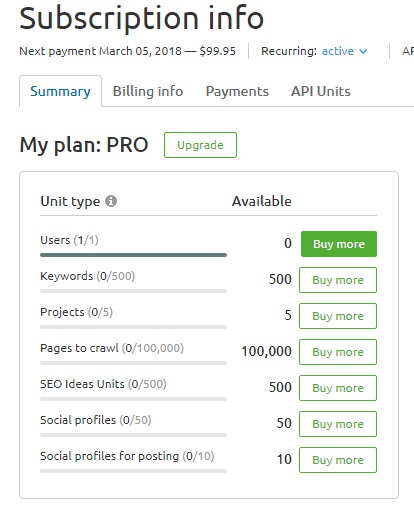
Task: Click the chevron next to active
Action: click(x=363, y=51)
